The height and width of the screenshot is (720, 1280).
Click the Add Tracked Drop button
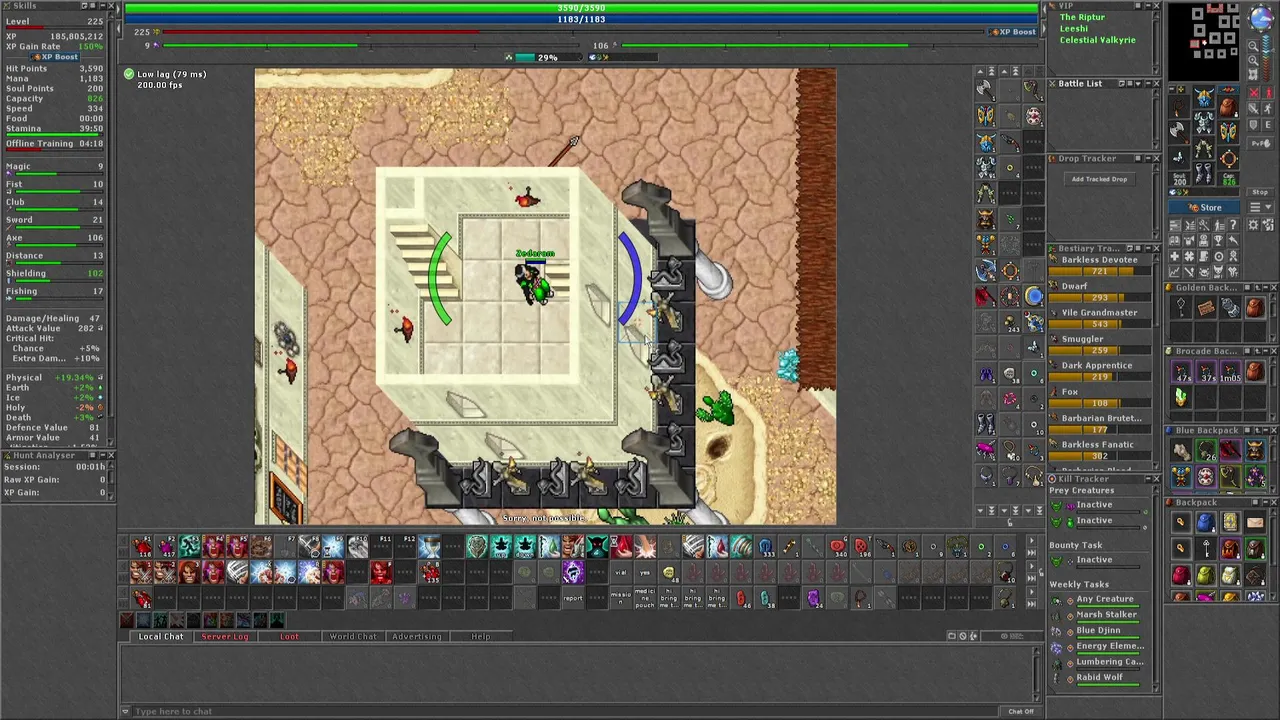pos(1099,179)
